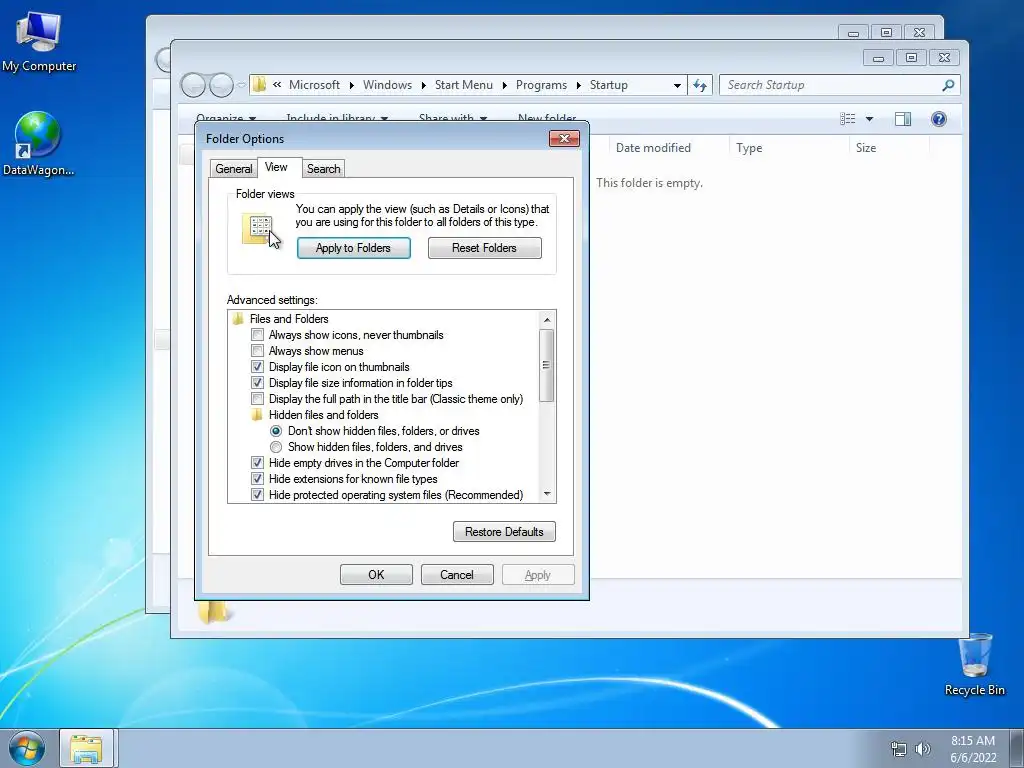
Task: Open the DataWagon desktop shortcut
Action: [x=39, y=144]
